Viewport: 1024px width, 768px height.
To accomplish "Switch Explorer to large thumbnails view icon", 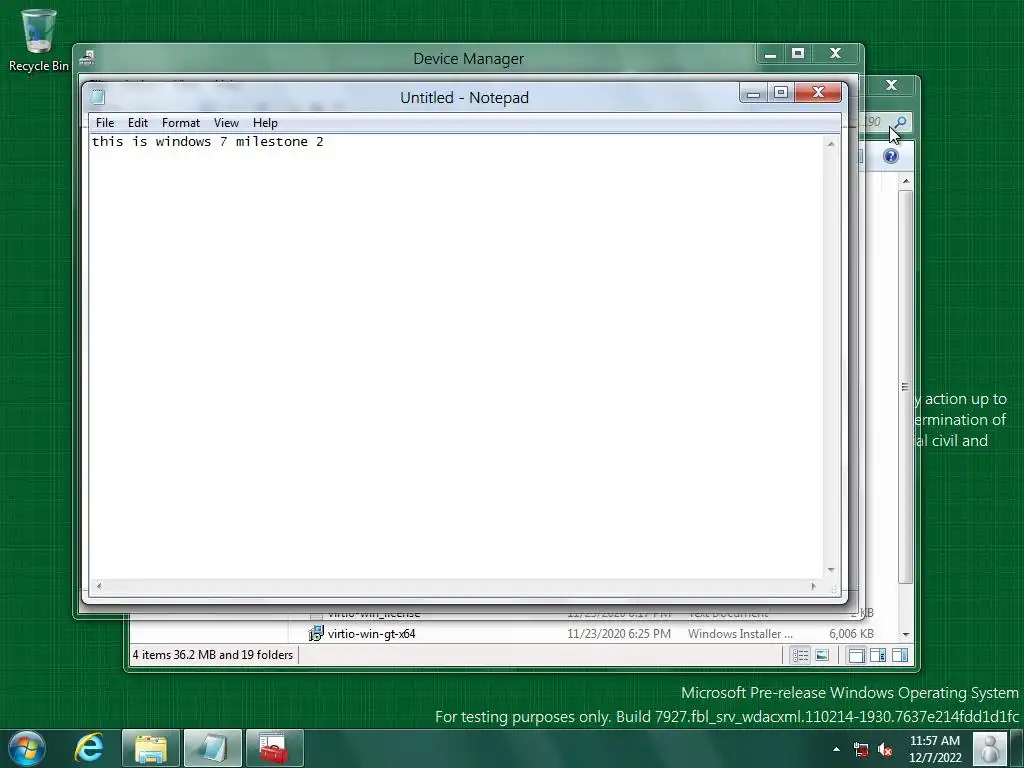I will pos(822,655).
